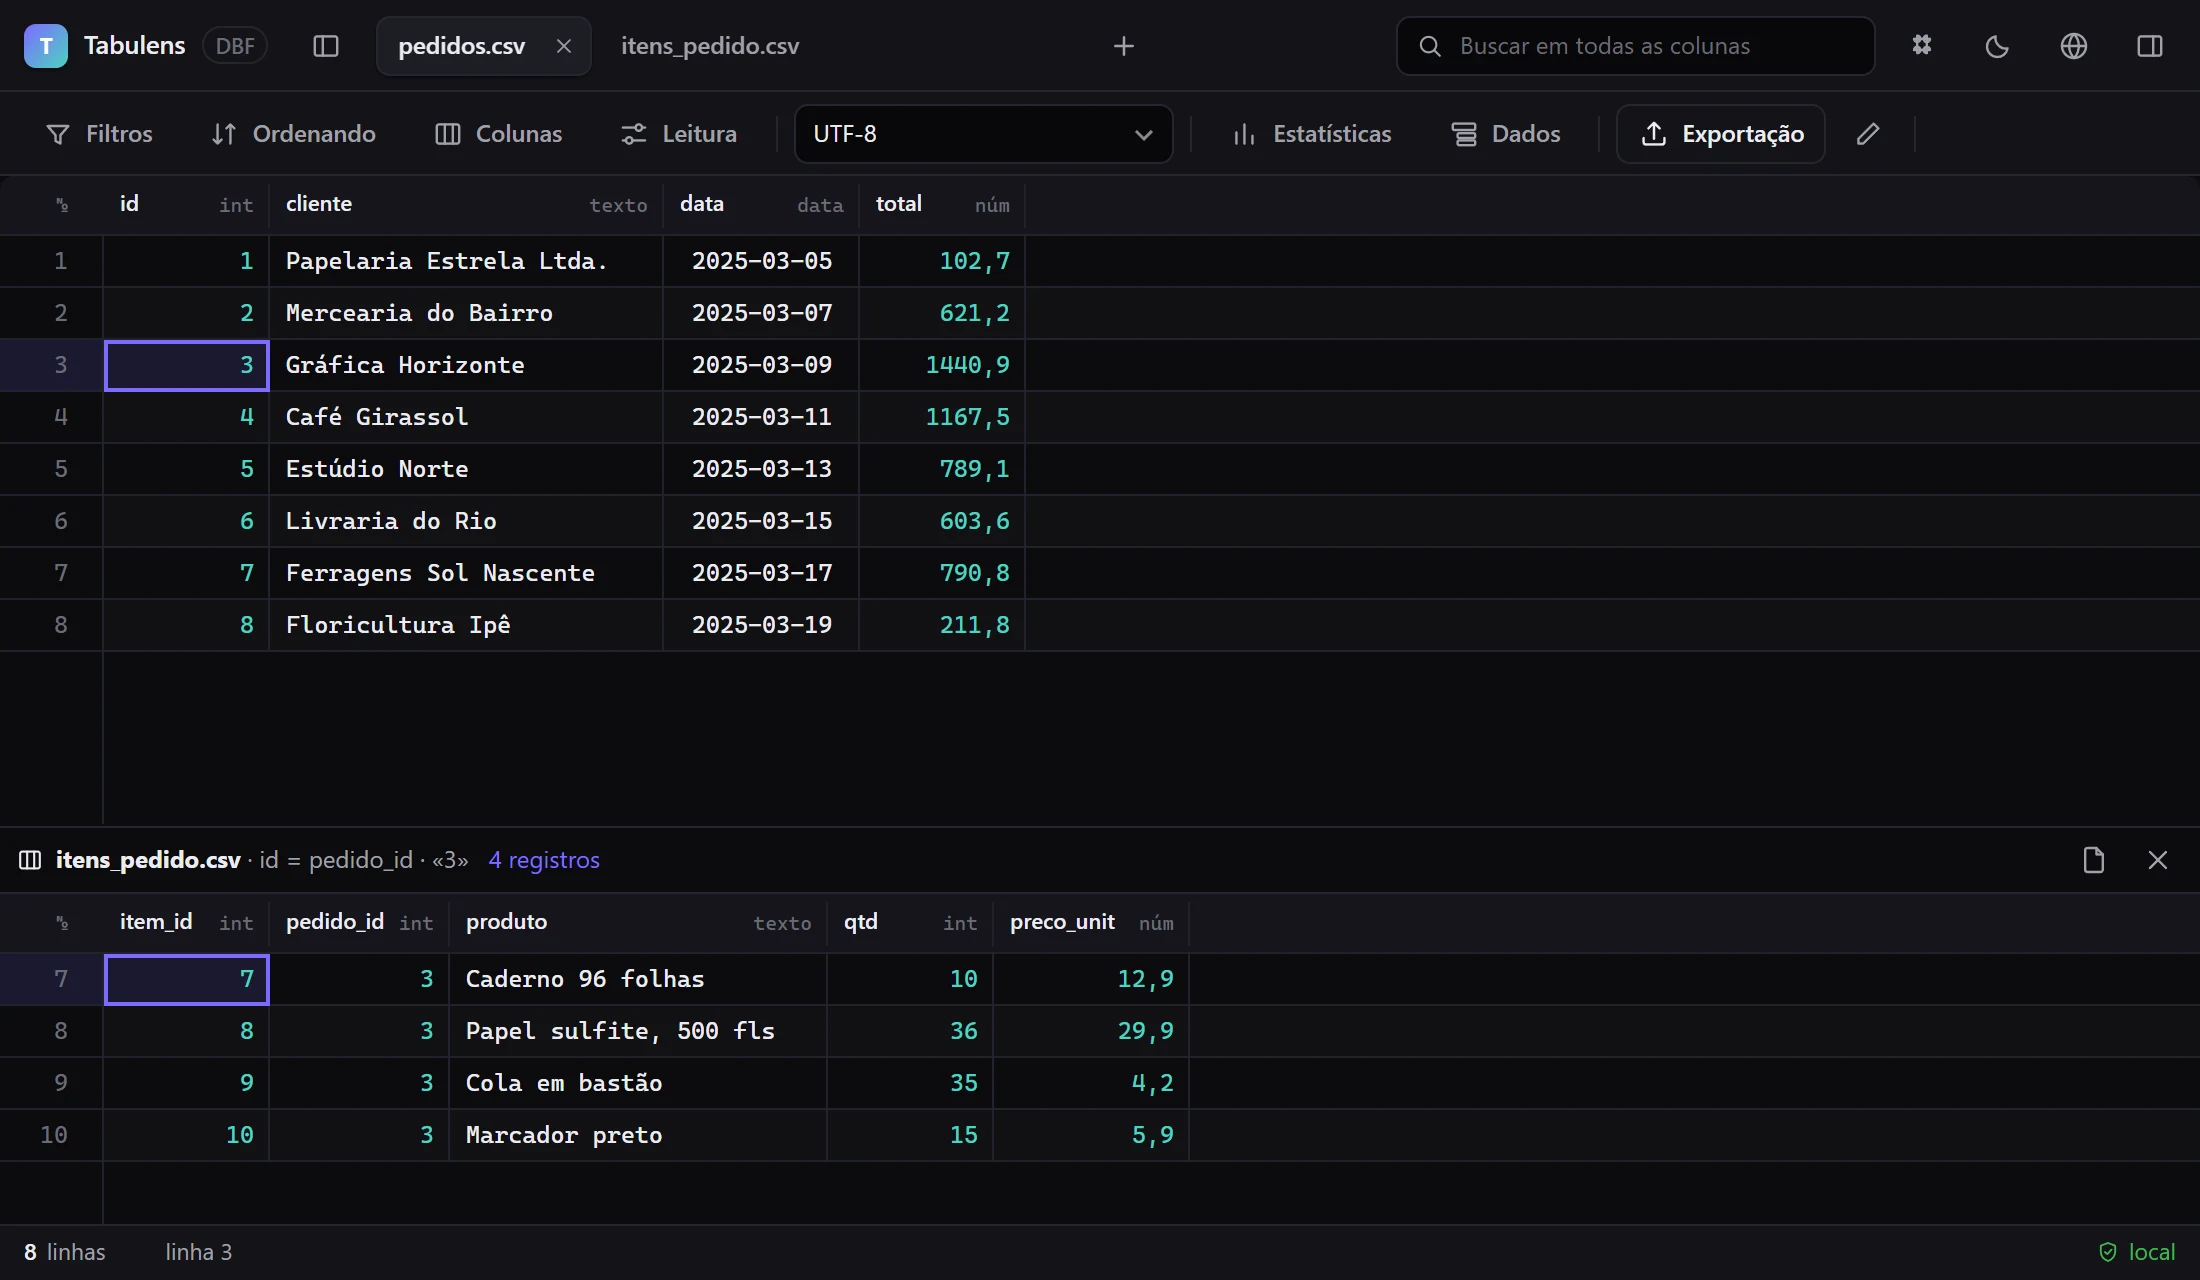Click the preco_unit column header
Viewport: 2200px width, 1280px height.
pos(1091,923)
